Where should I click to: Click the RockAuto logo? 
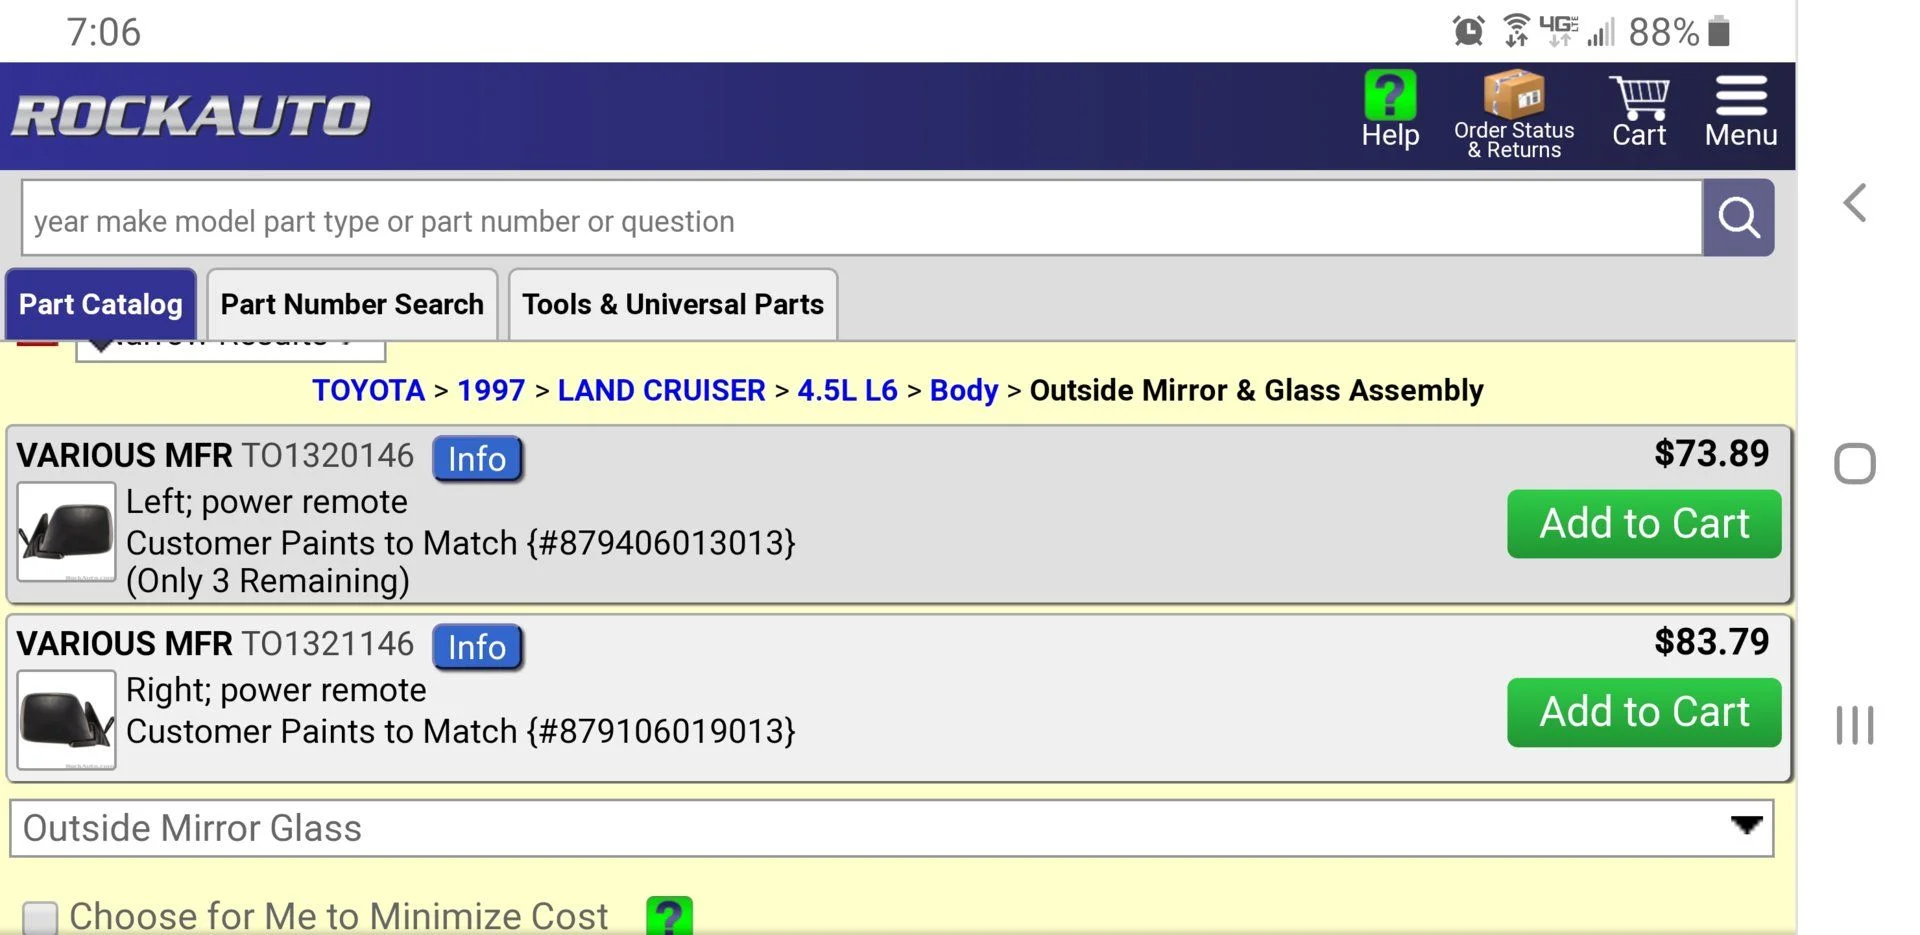coord(191,115)
